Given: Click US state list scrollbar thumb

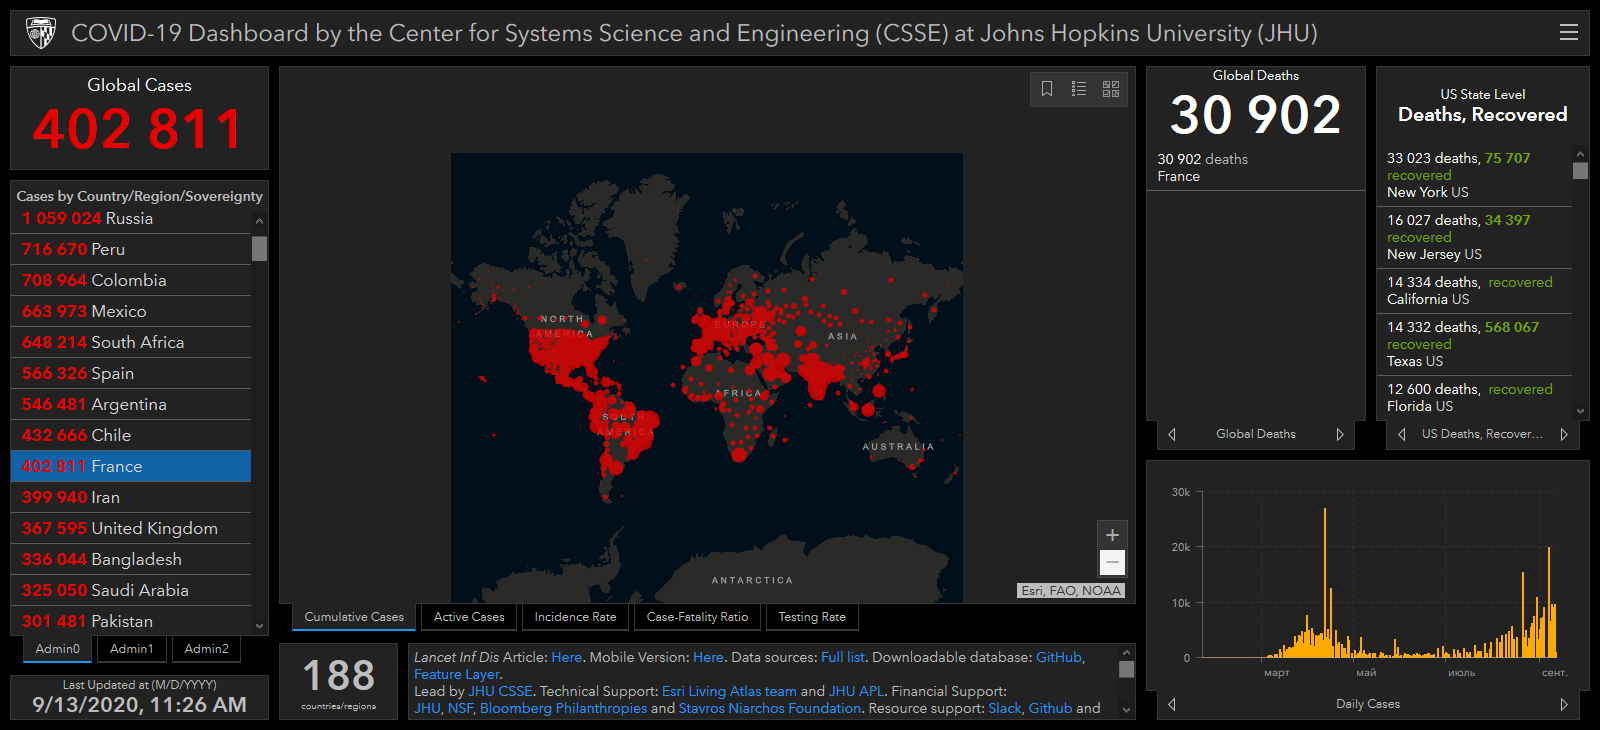Looking at the screenshot, I should coord(1580,170).
